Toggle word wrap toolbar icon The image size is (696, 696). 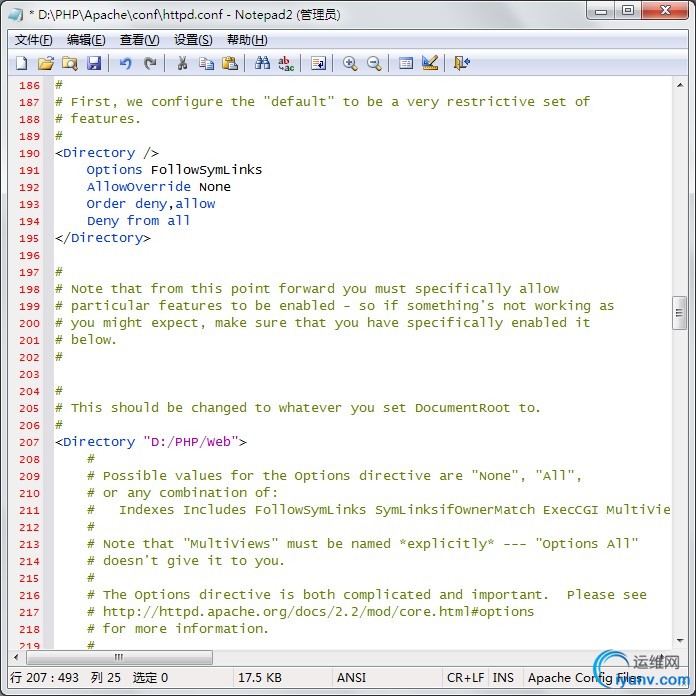pyautogui.click(x=318, y=63)
